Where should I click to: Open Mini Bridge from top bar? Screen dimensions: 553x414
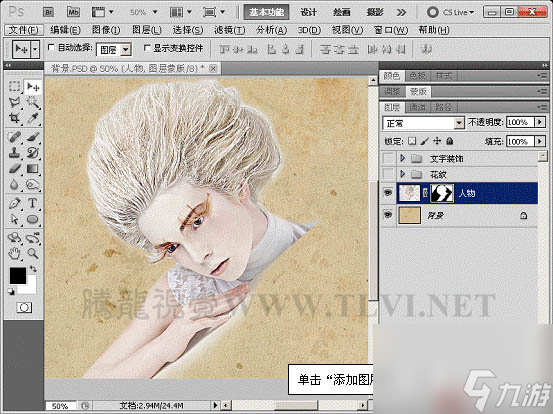(x=73, y=12)
